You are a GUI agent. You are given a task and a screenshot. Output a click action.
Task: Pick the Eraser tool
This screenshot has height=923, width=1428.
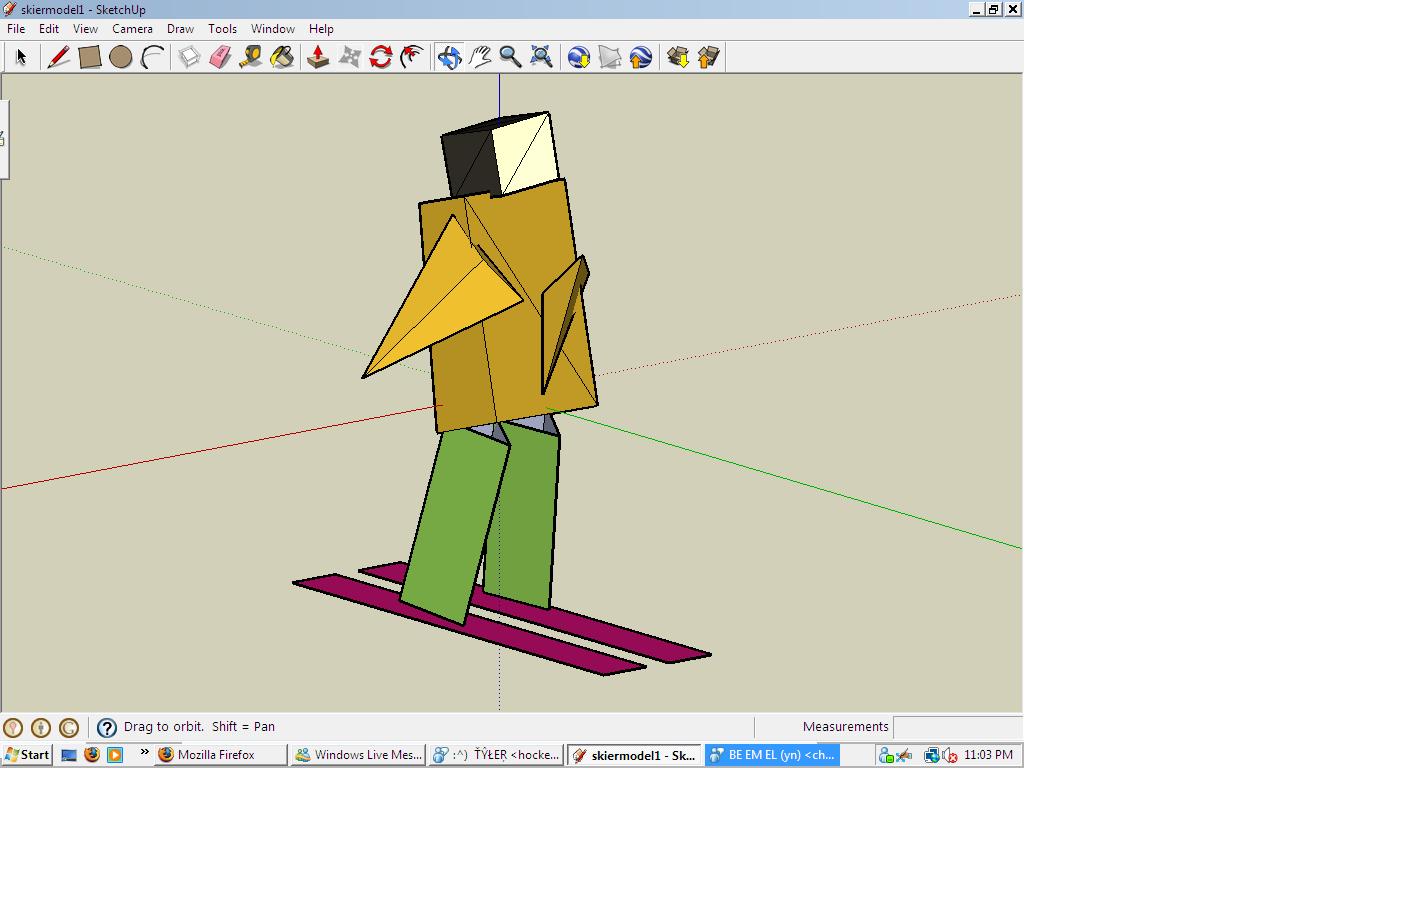220,57
